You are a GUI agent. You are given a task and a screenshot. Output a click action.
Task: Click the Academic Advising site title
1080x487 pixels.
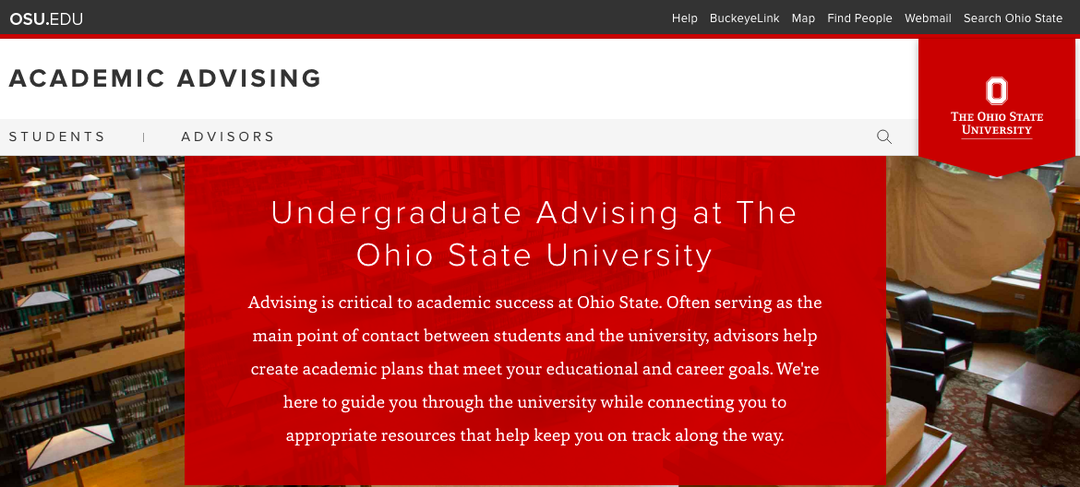(165, 78)
